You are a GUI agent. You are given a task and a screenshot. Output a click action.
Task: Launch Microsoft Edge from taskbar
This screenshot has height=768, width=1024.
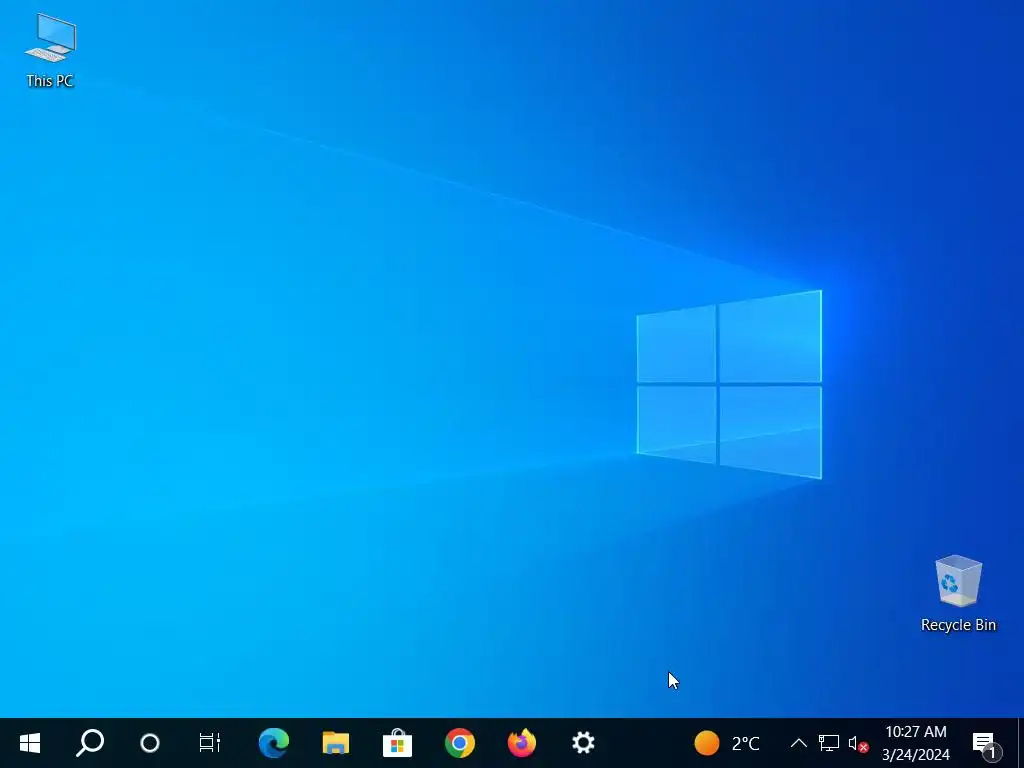click(x=274, y=743)
